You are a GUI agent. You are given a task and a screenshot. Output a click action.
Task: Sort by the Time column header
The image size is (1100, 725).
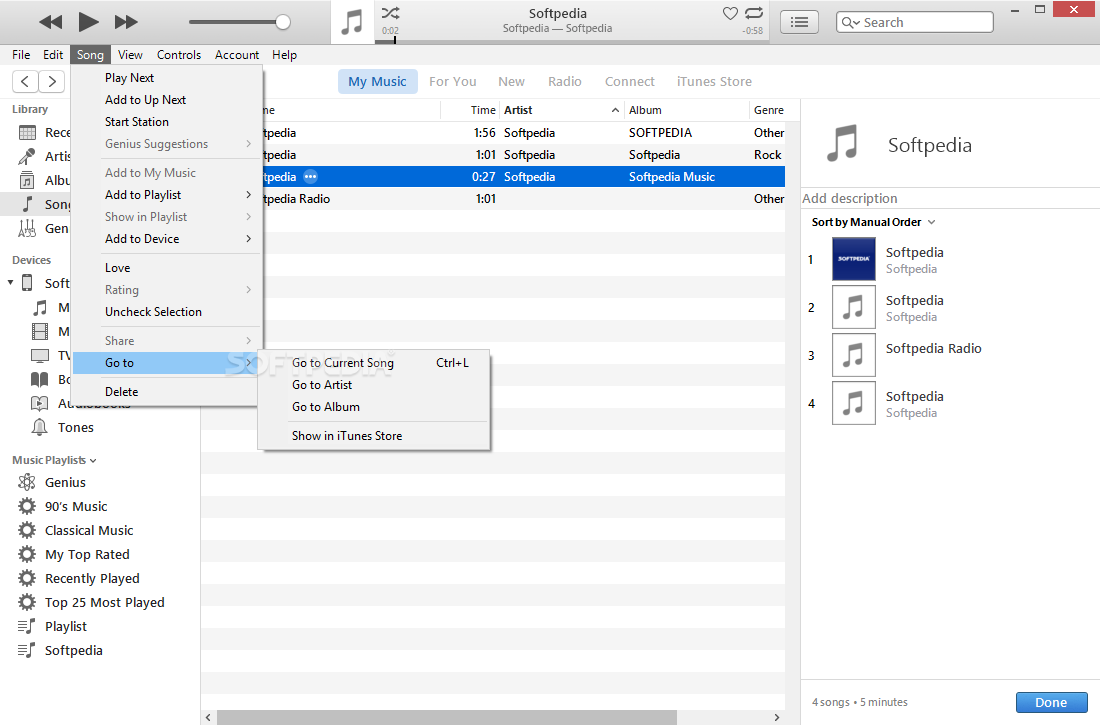coord(483,110)
